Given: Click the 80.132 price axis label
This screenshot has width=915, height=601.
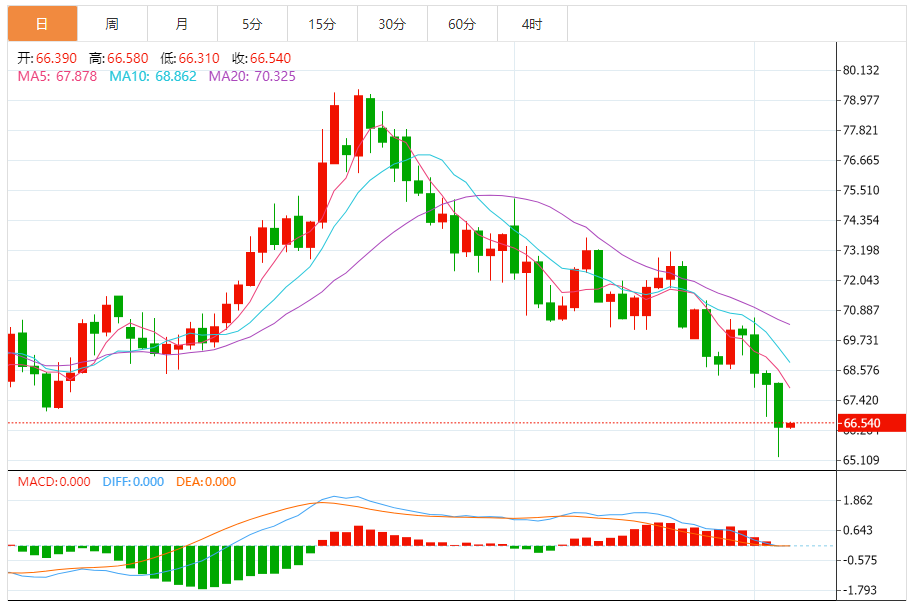Looking at the screenshot, I should click(x=861, y=71).
